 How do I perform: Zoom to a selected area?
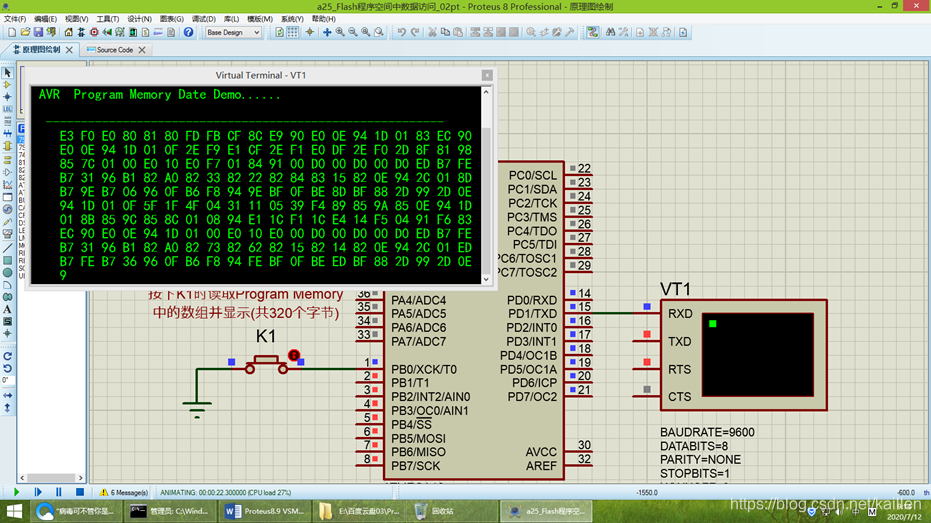pos(379,32)
